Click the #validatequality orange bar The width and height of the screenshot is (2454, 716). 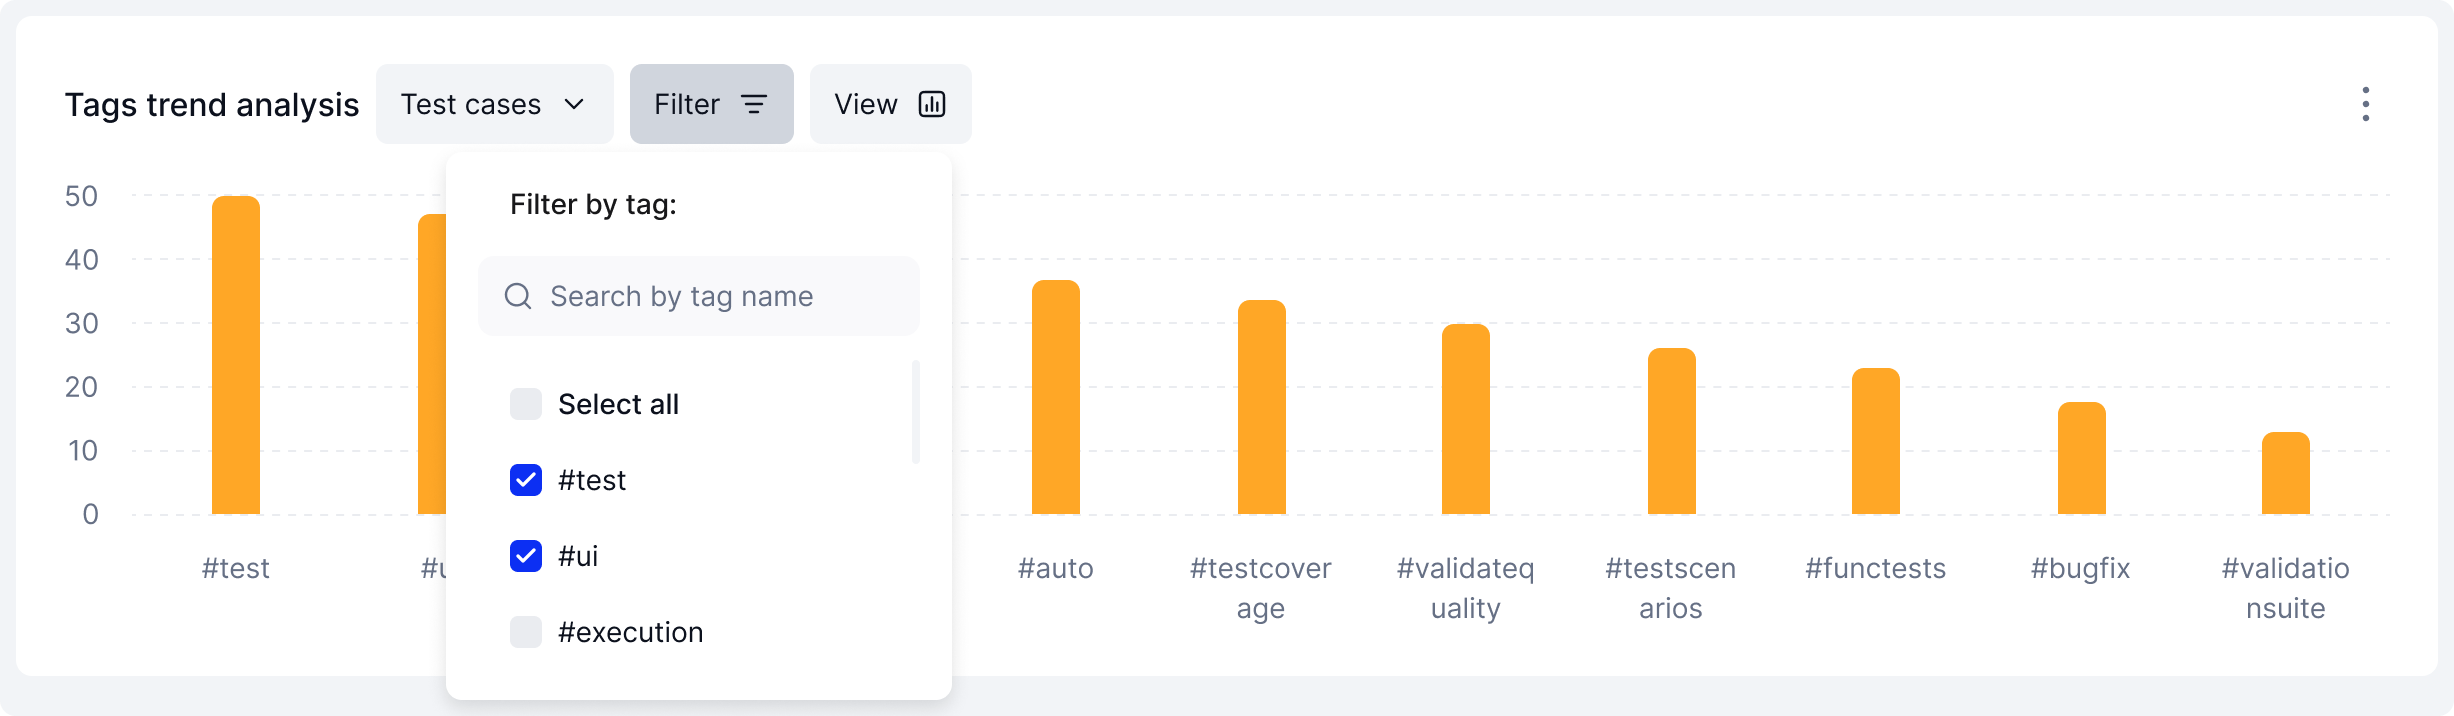point(1466,420)
